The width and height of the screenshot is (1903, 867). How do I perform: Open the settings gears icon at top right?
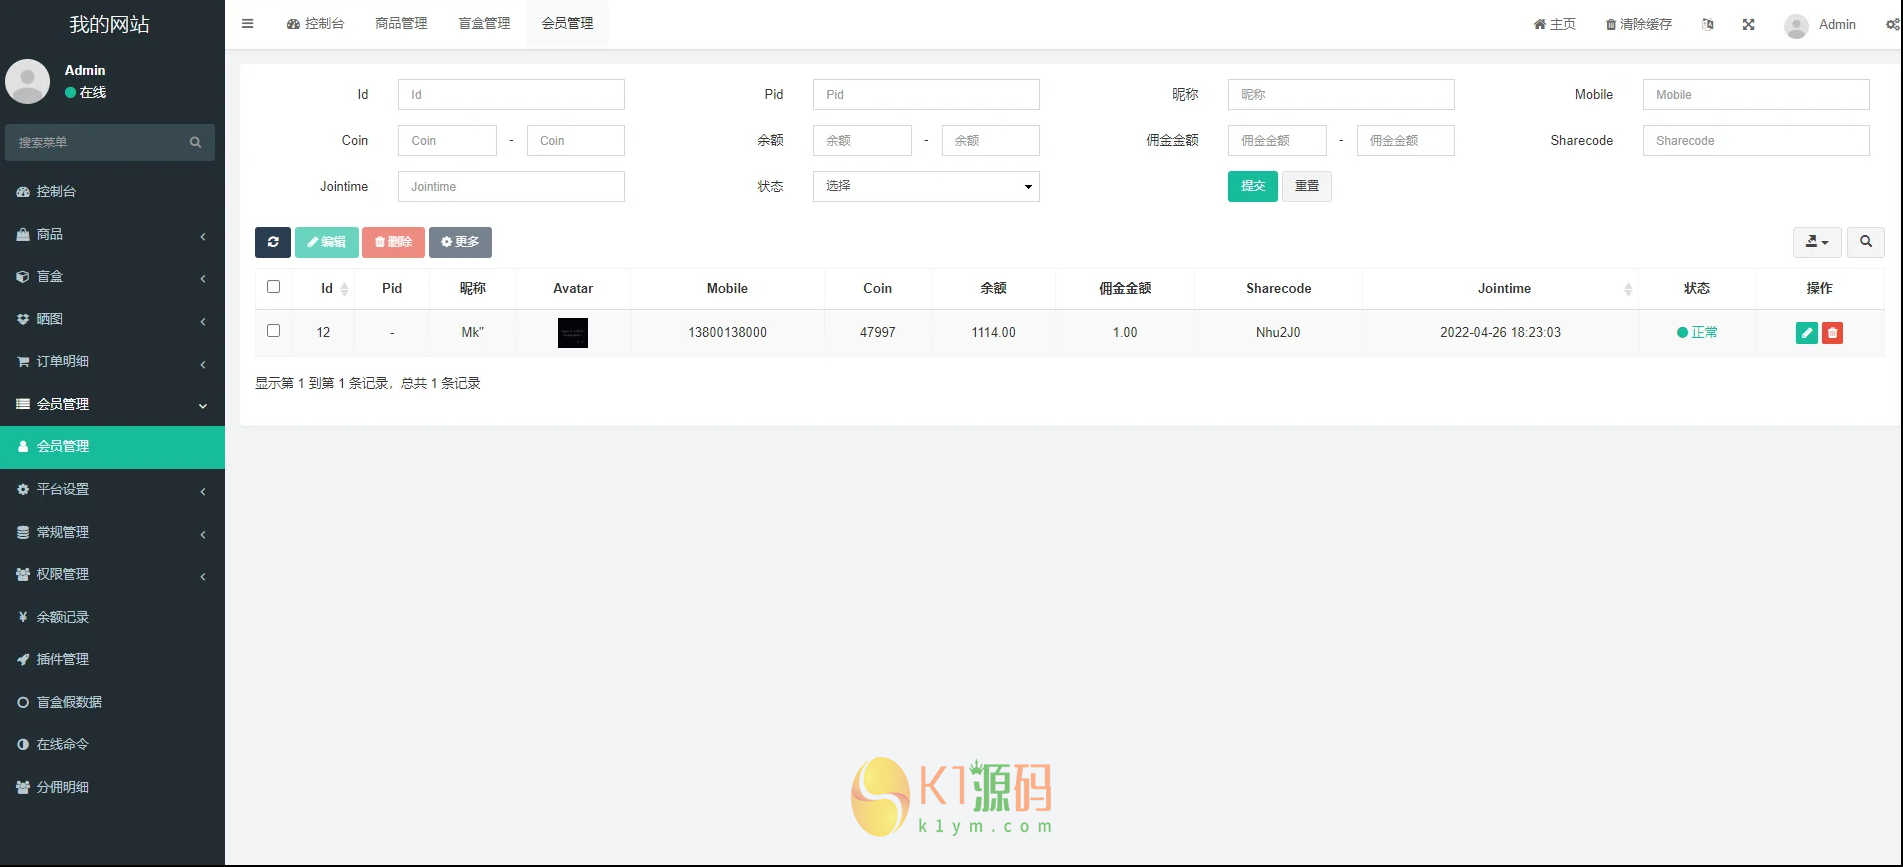coord(1892,24)
